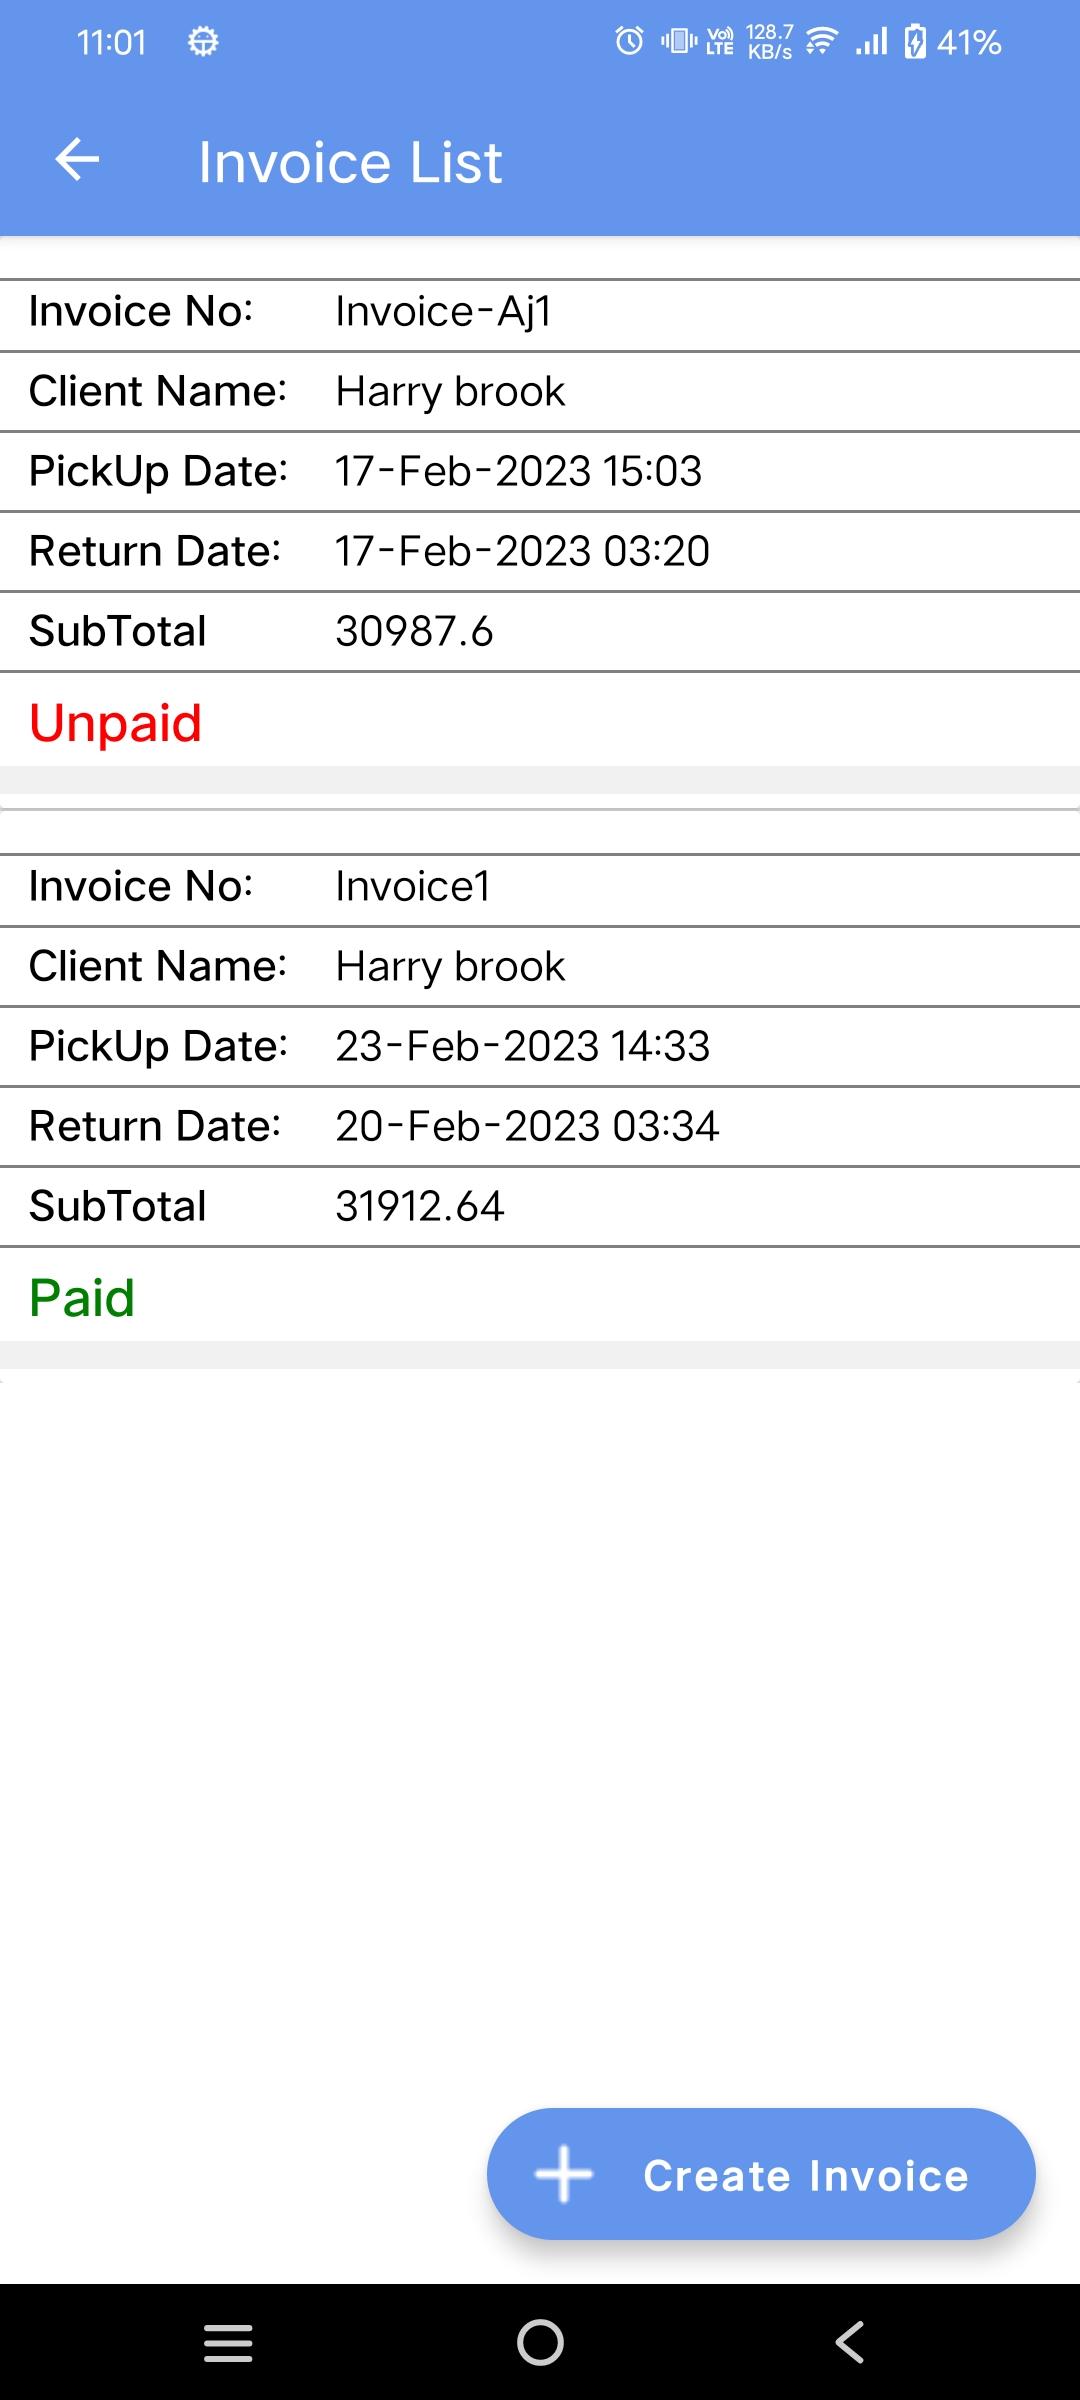Tap the plus icon on Create Invoice
The width and height of the screenshot is (1080, 2400).
tap(564, 2174)
